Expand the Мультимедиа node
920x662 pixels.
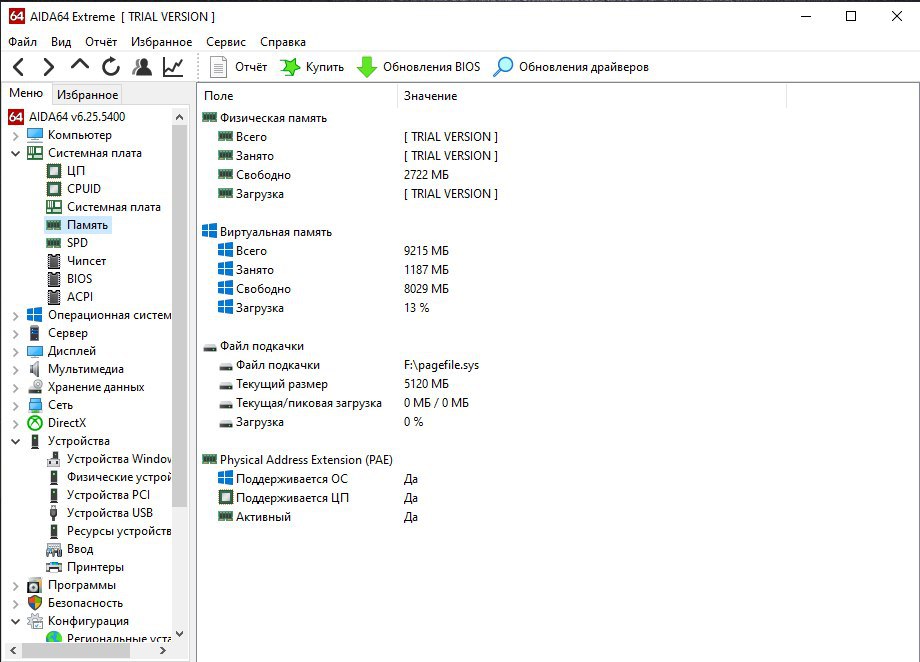pyautogui.click(x=15, y=370)
